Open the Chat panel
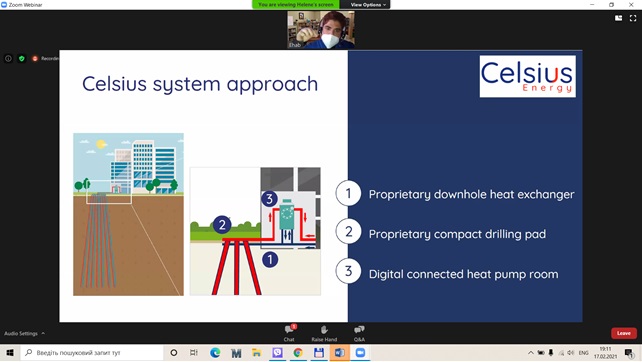Viewport: 642px width, 362px height. click(289, 333)
